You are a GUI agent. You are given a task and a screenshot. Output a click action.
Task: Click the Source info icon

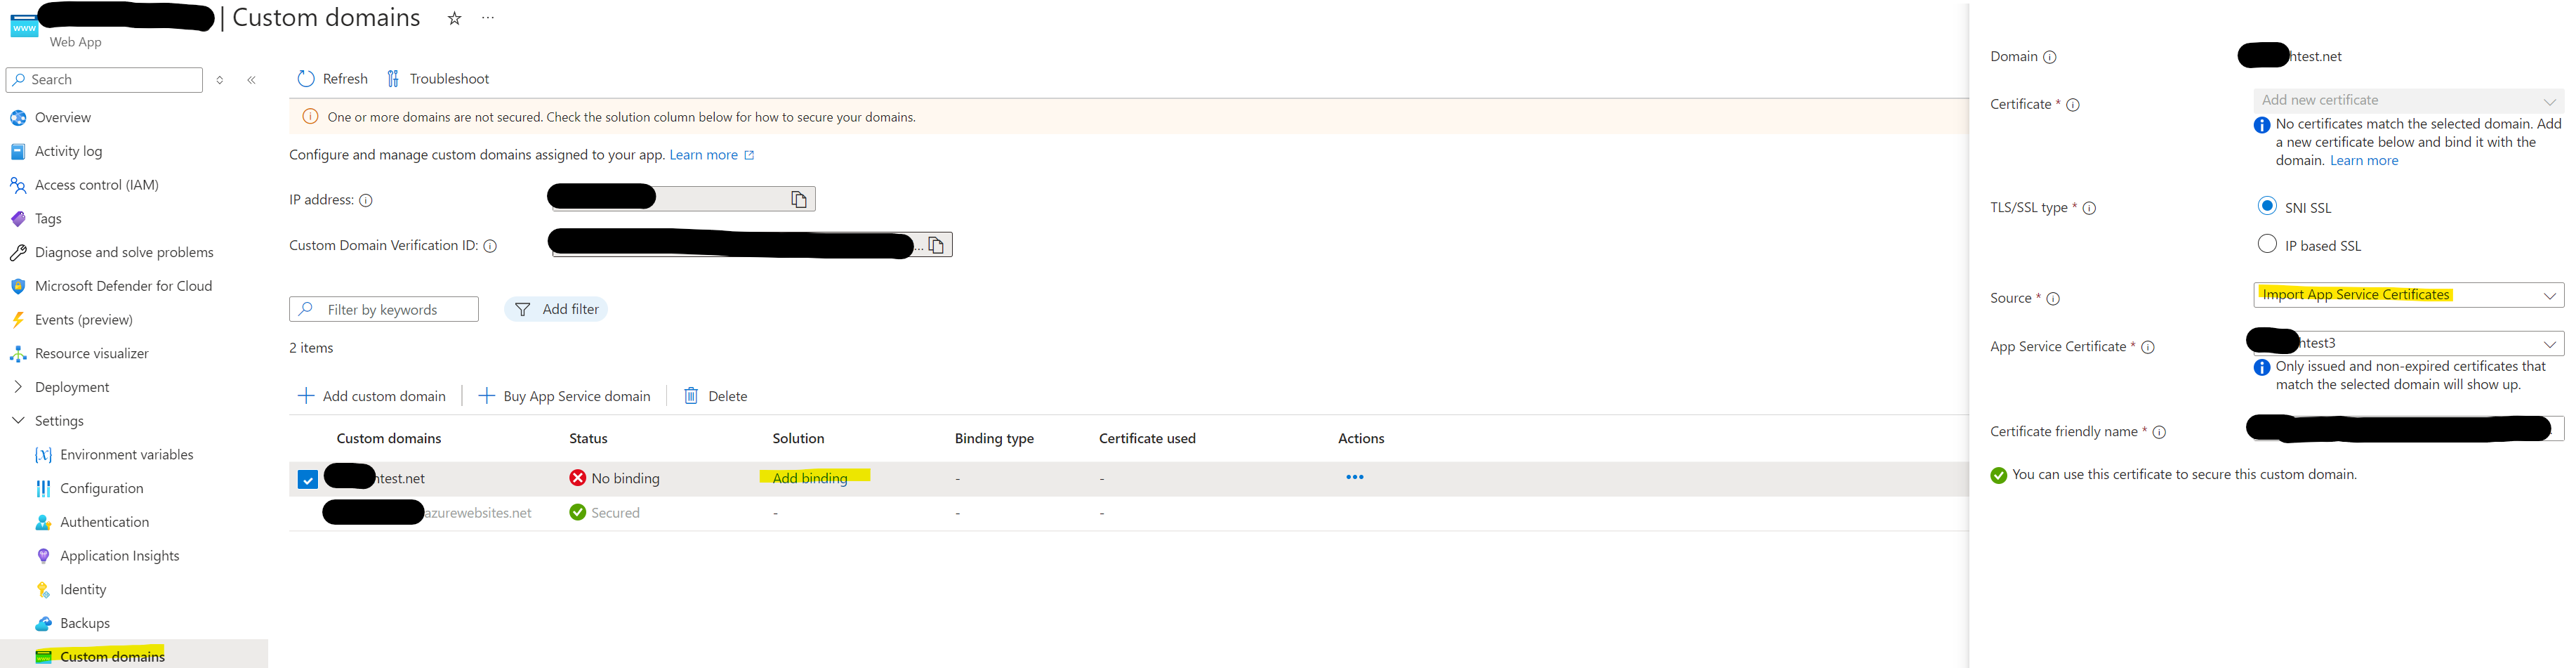[x=2053, y=299]
